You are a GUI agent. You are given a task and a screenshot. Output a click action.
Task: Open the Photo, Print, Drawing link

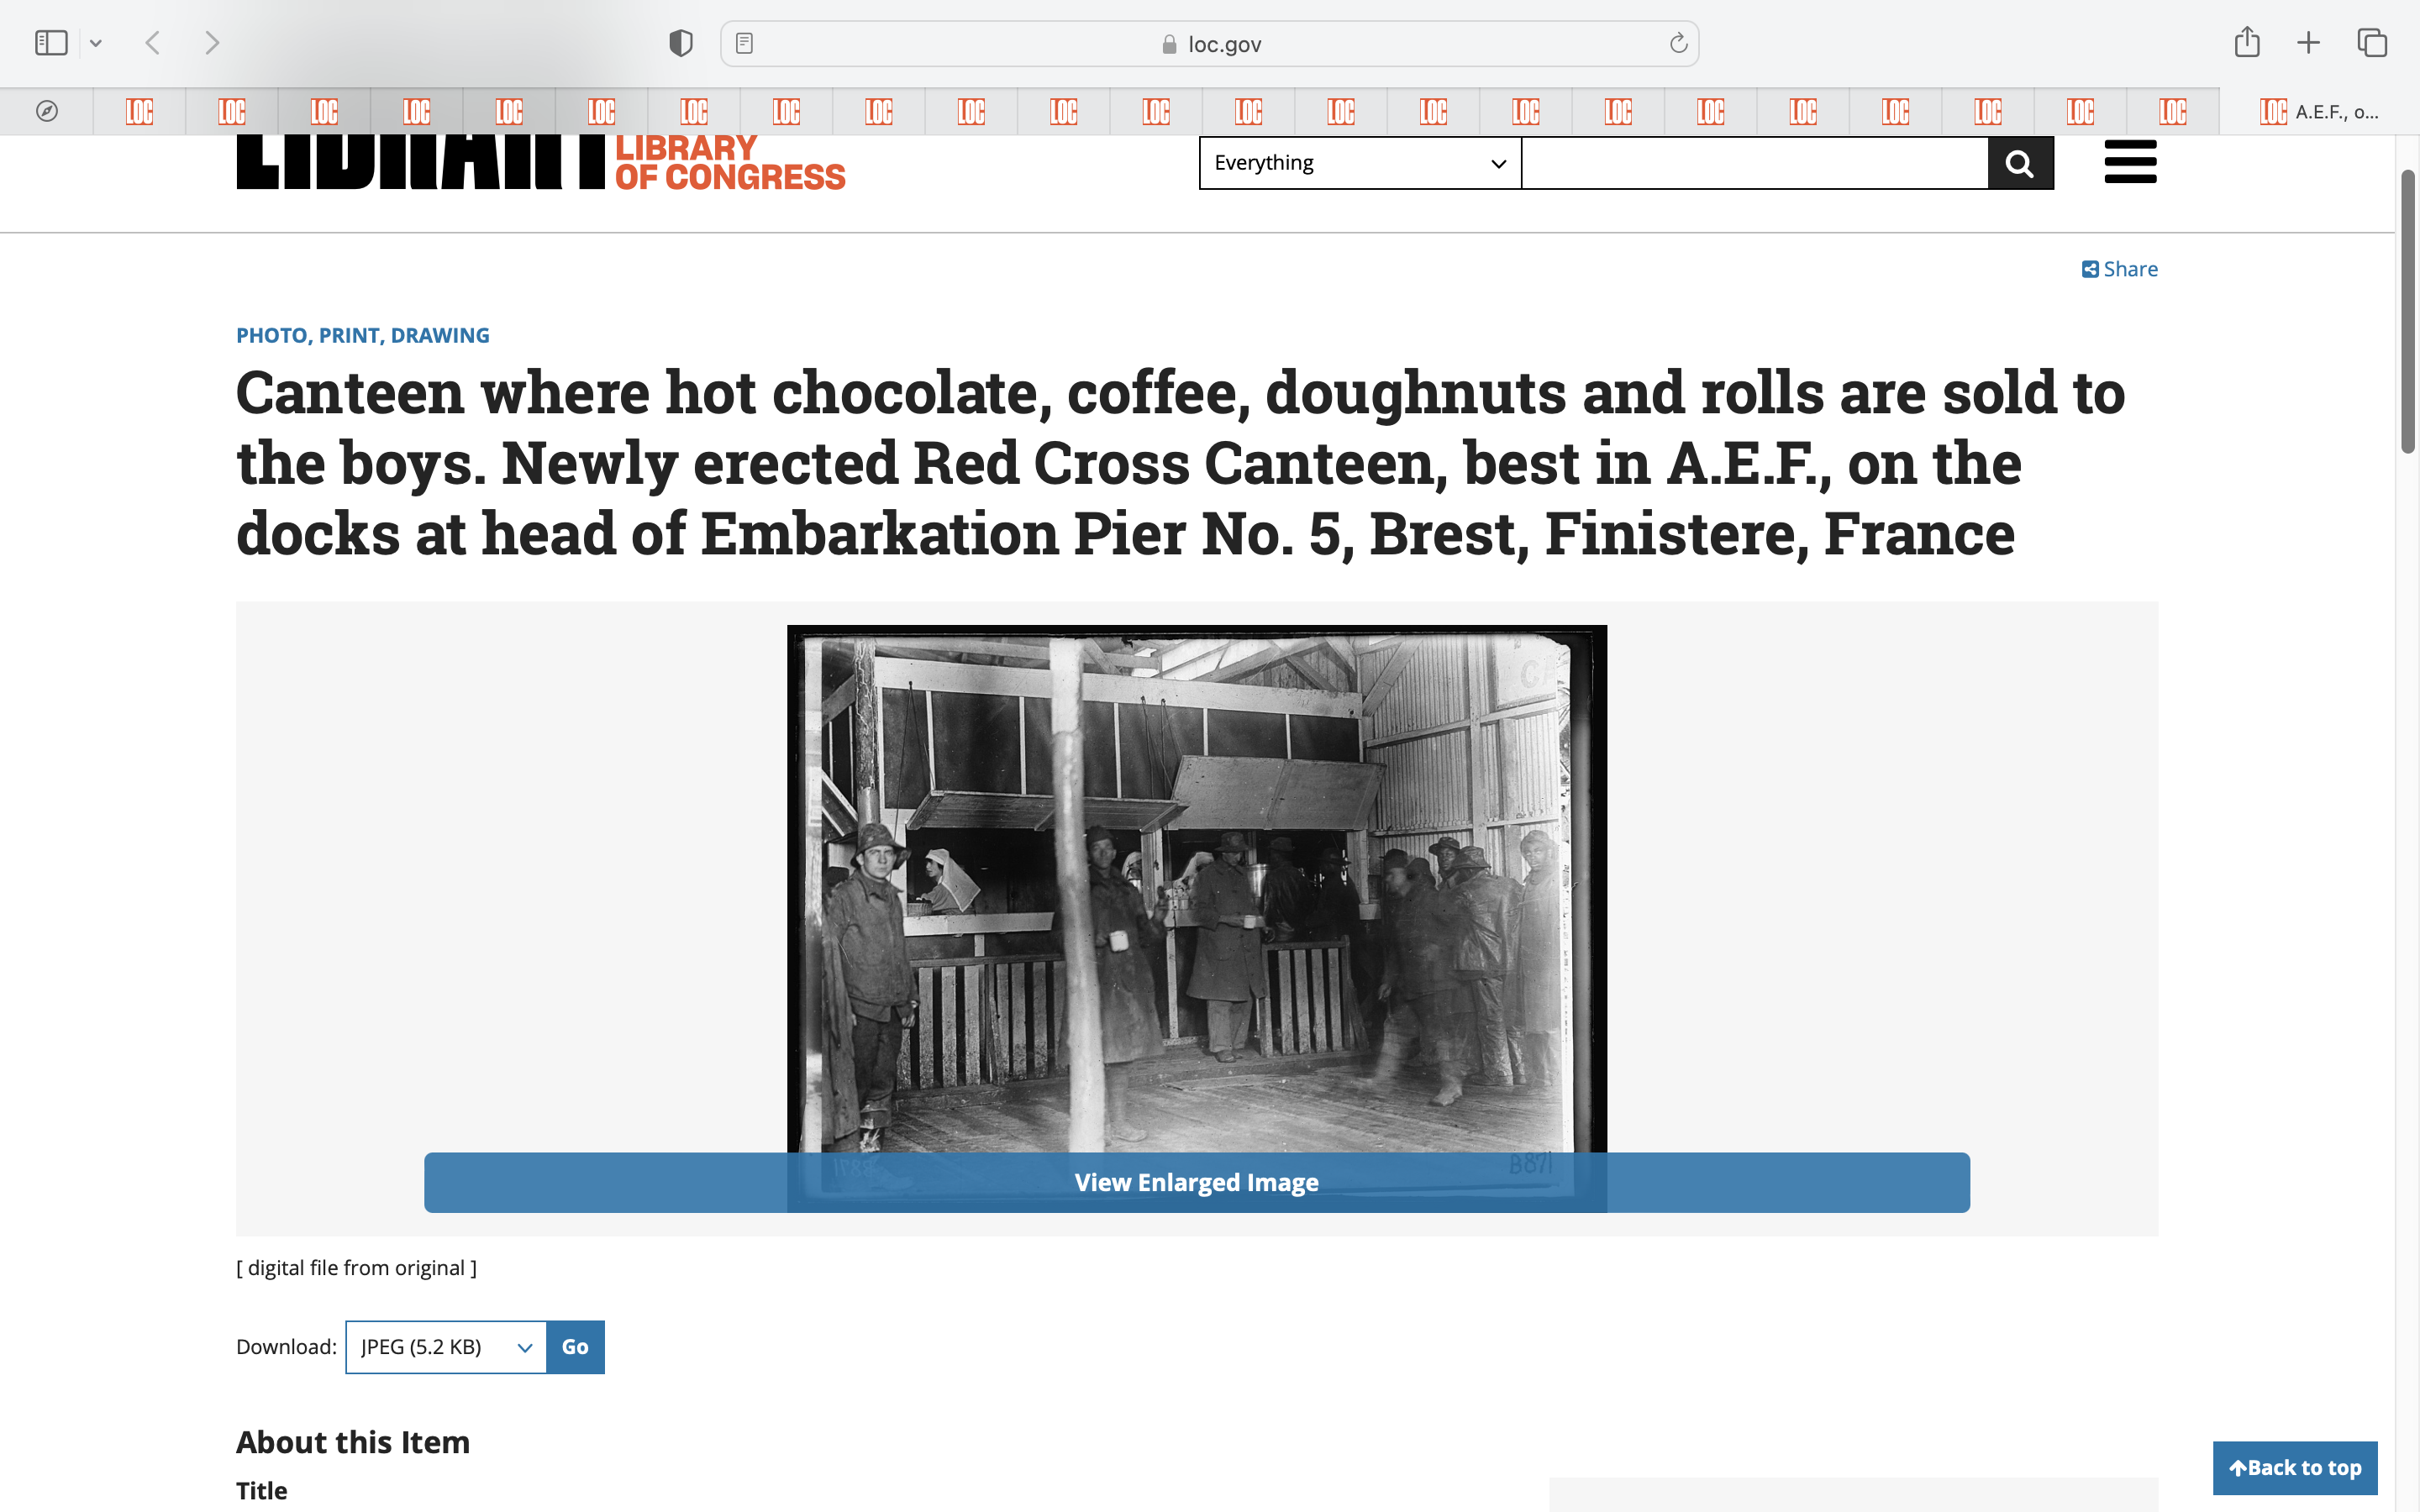click(362, 335)
